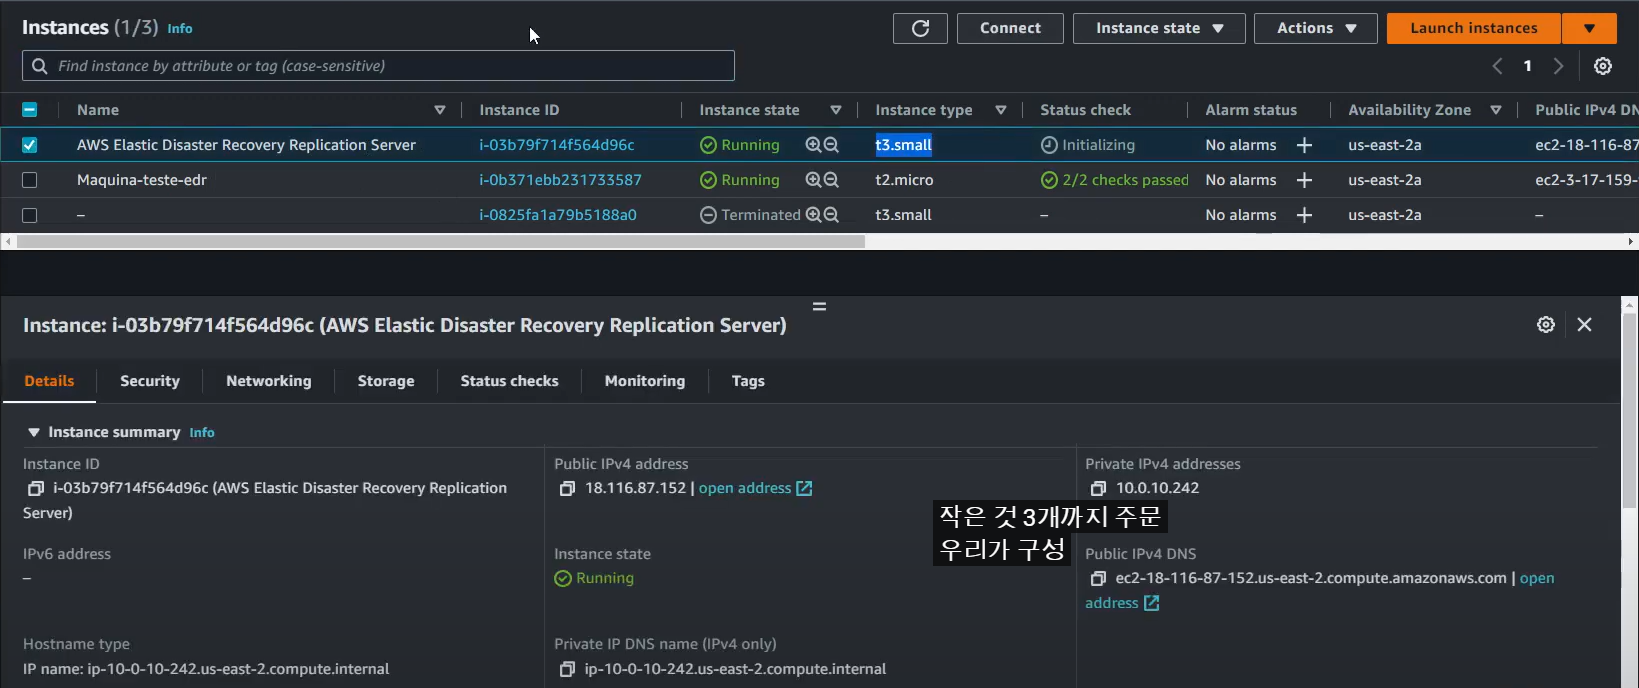1639x688 pixels.
Task: Open instance details panel settings gear
Action: (1546, 324)
